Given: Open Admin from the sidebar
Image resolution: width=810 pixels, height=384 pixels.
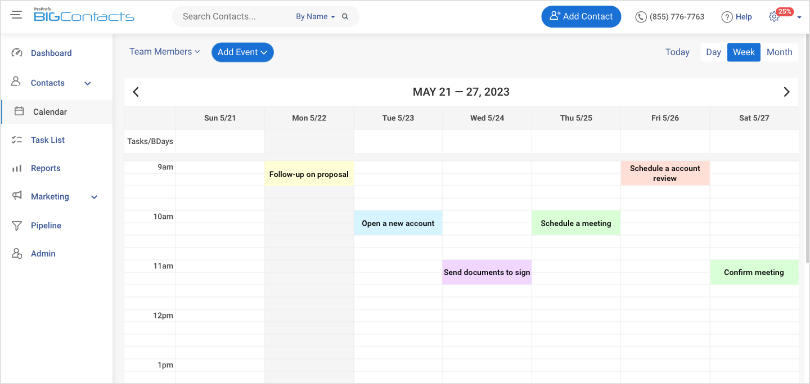Looking at the screenshot, I should pos(43,254).
